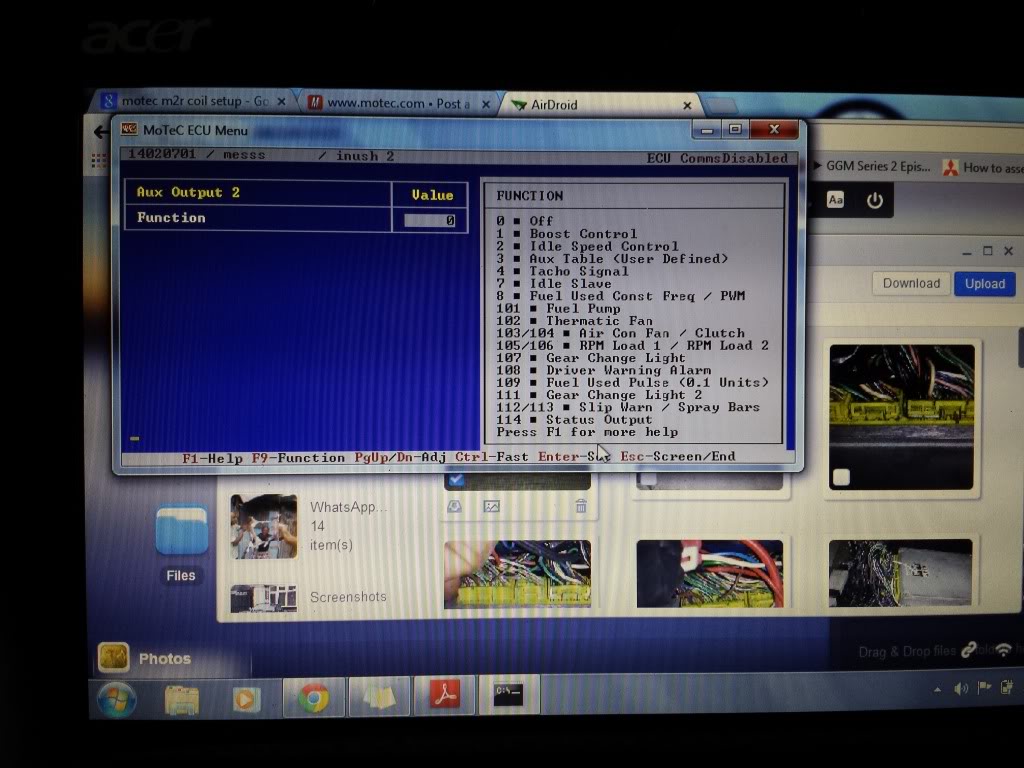
Task: Click '2 Idle Speed Control' entry
Action: [x=587, y=246]
